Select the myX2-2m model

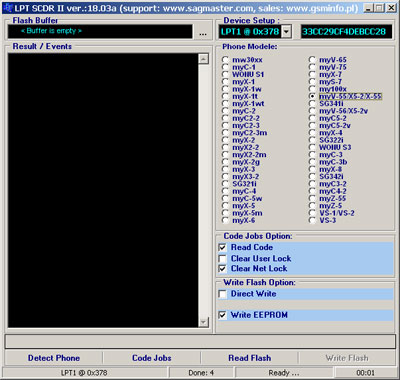click(x=226, y=155)
